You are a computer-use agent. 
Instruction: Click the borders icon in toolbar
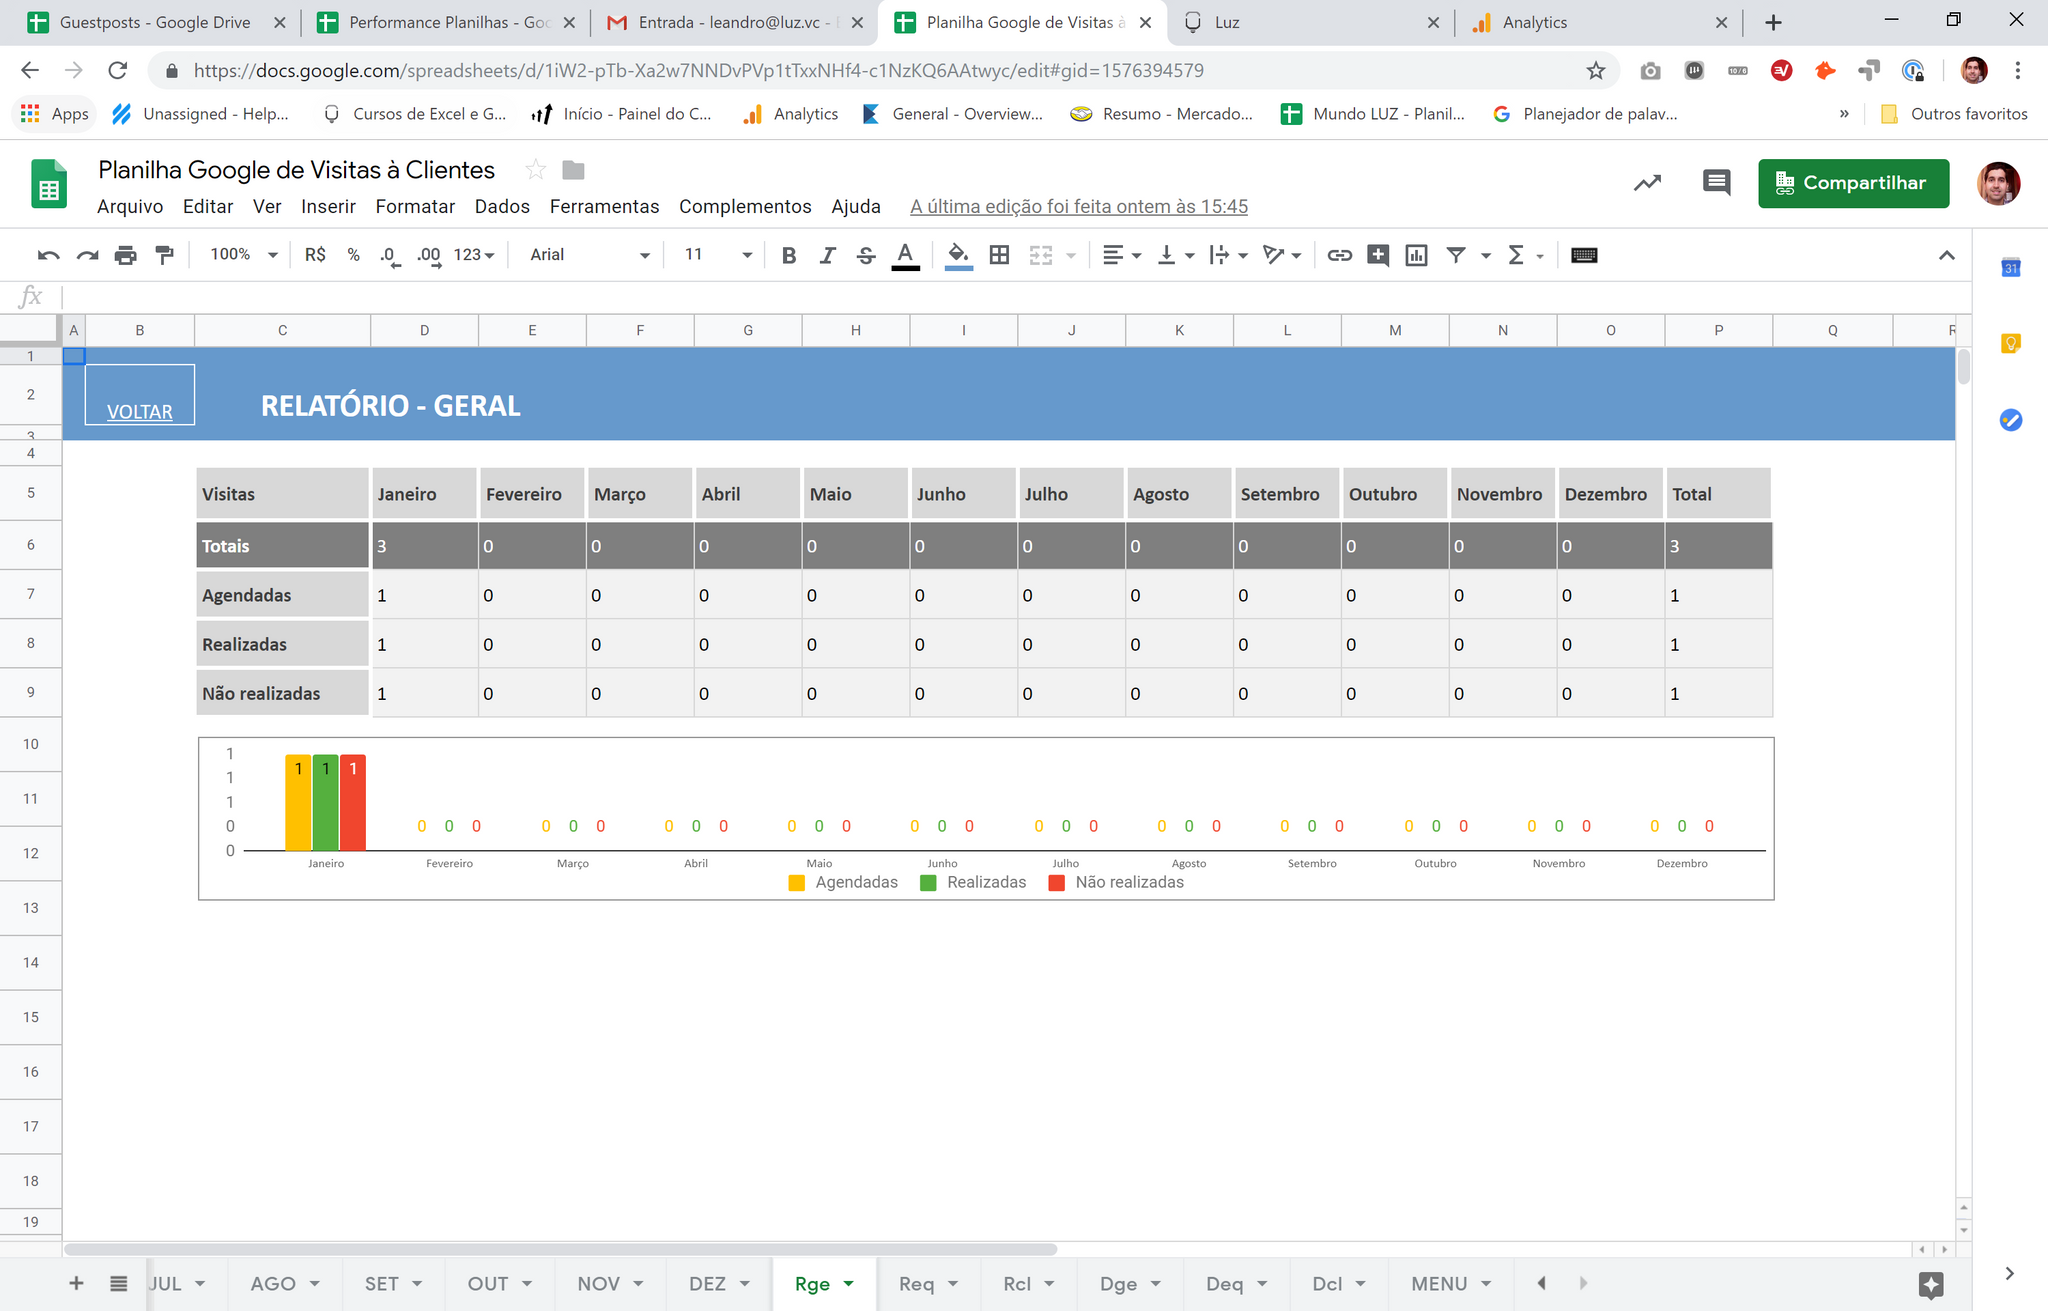point(999,255)
